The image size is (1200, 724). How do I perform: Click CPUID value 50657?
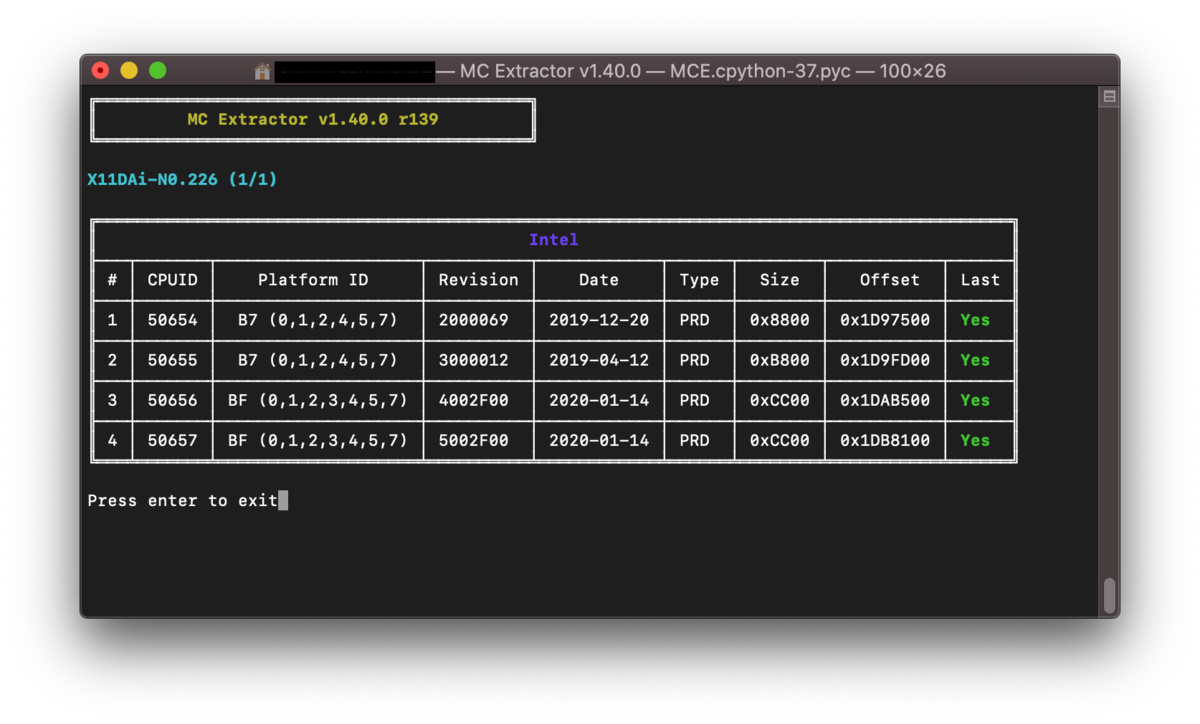click(x=173, y=440)
